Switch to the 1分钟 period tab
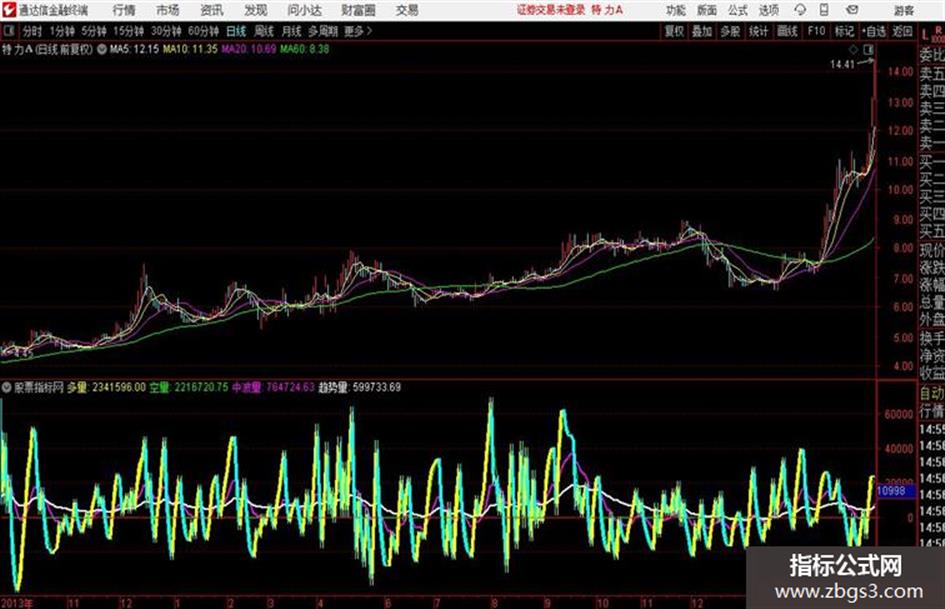Viewport: 945px width, 609px height. click(62, 31)
